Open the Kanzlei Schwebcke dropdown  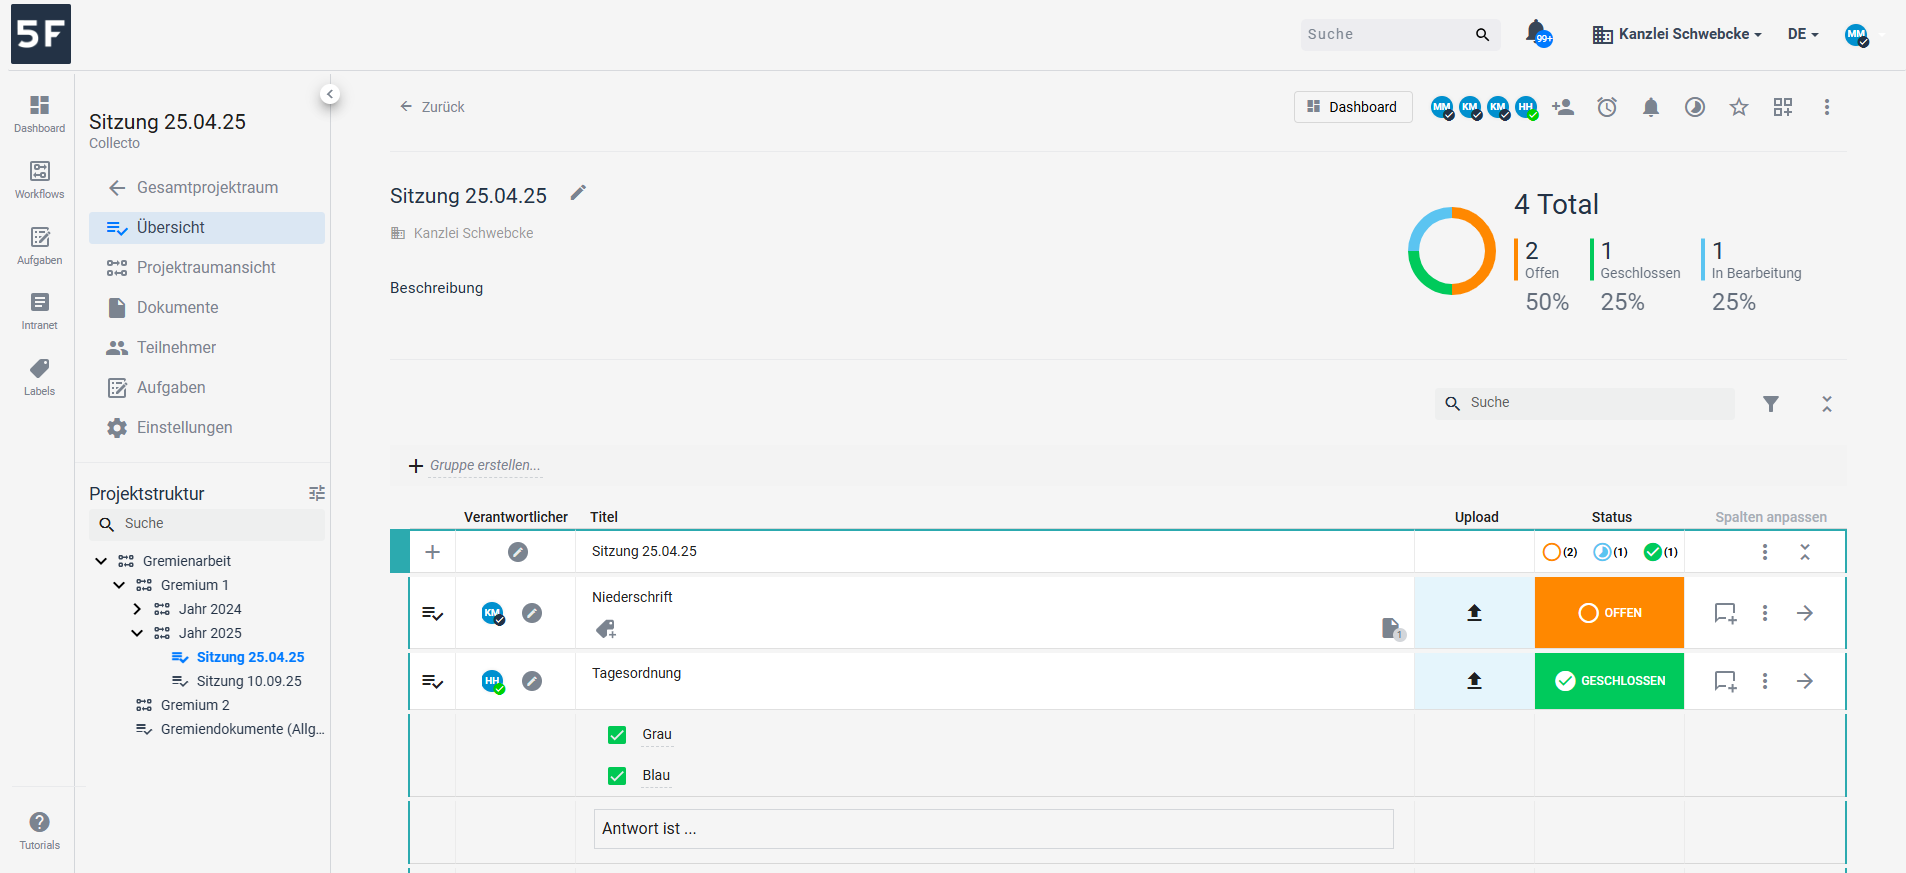click(x=1677, y=34)
